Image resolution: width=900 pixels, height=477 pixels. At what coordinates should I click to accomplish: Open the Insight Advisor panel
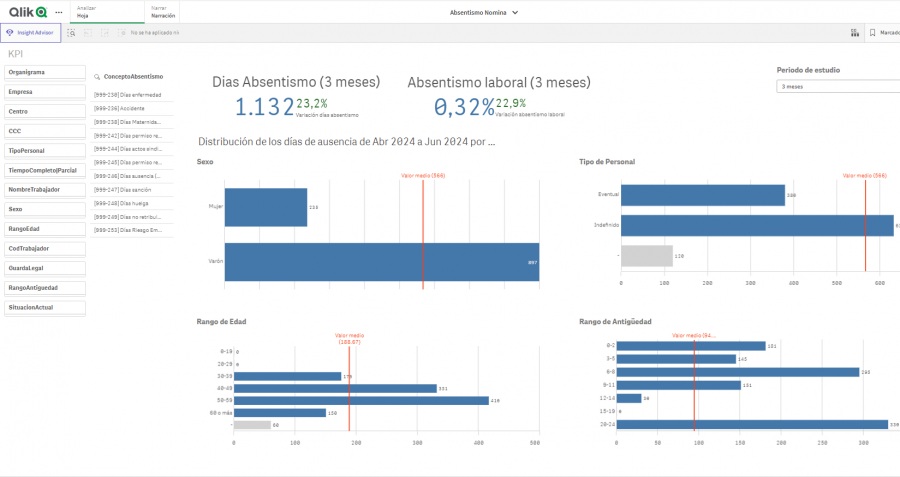click(31, 33)
